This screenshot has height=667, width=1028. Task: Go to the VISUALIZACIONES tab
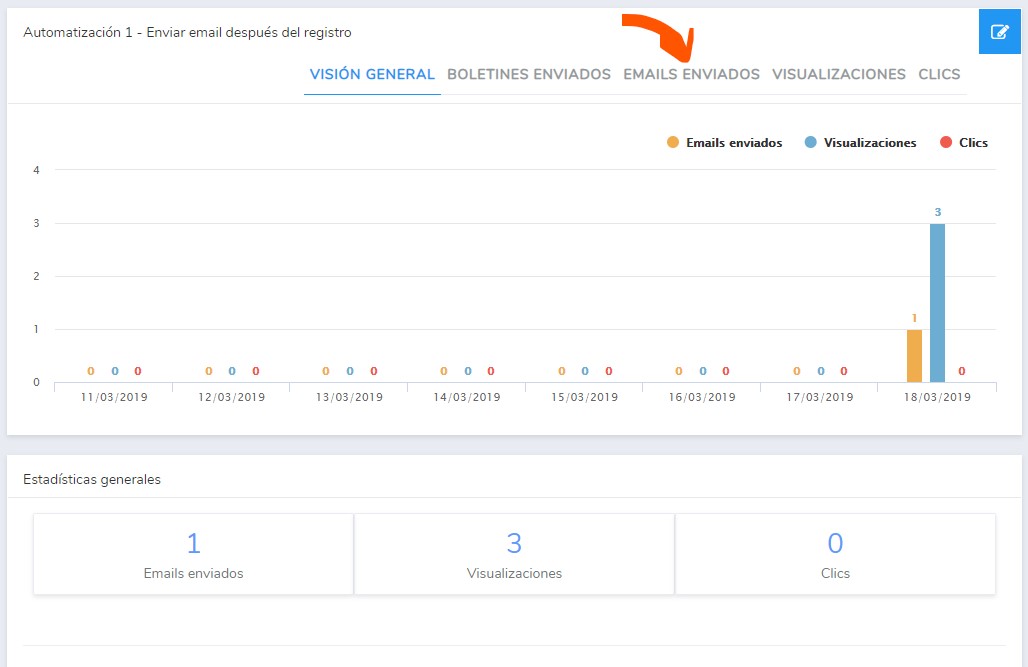point(839,74)
